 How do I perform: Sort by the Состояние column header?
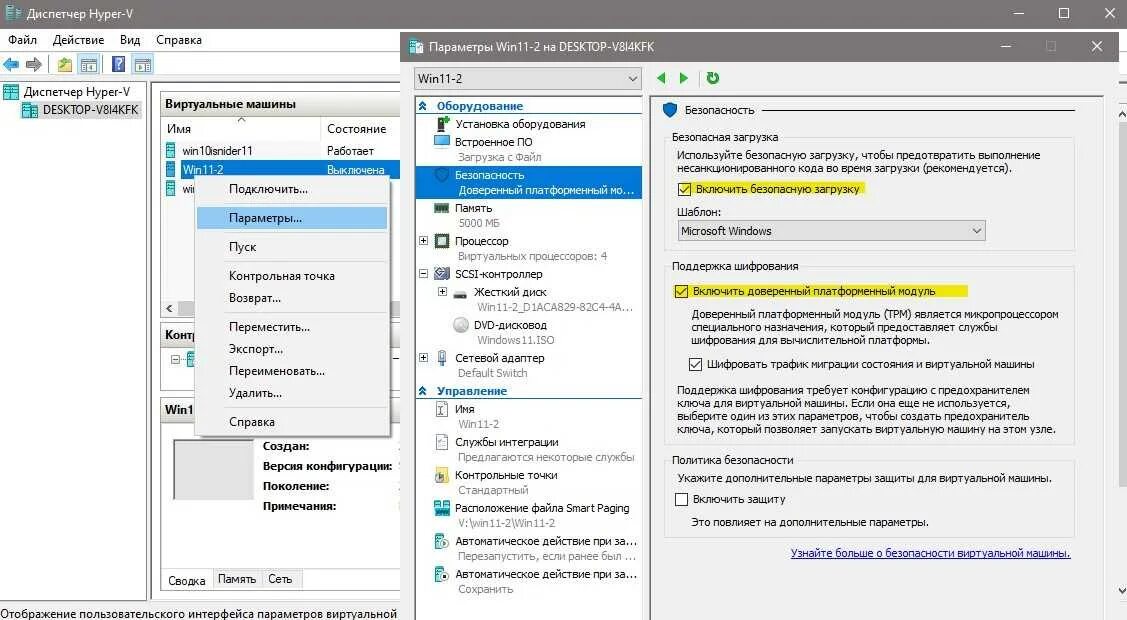(x=360, y=129)
